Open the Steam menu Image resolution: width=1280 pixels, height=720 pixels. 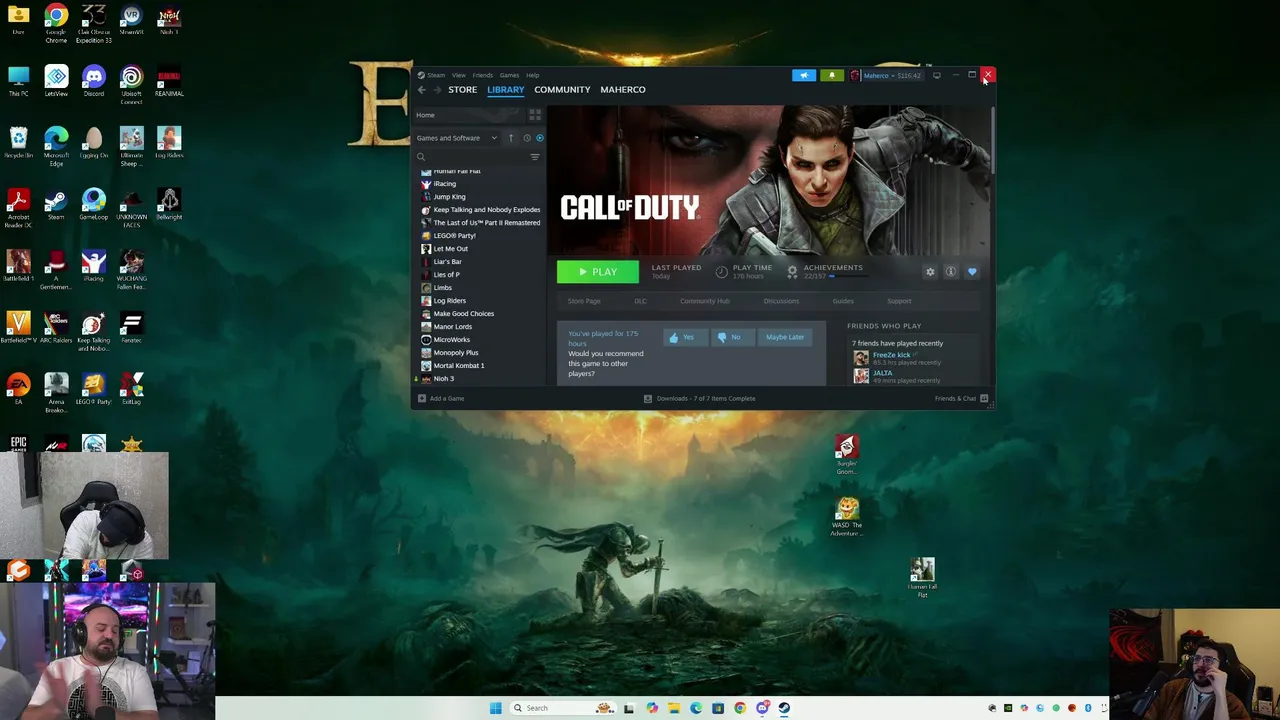(435, 75)
